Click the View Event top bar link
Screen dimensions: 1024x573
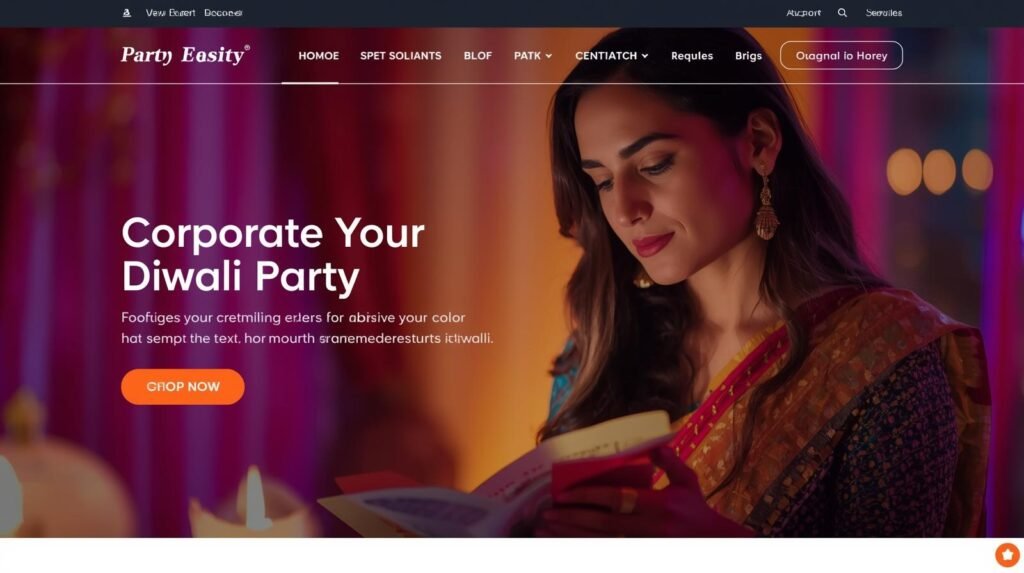[170, 13]
